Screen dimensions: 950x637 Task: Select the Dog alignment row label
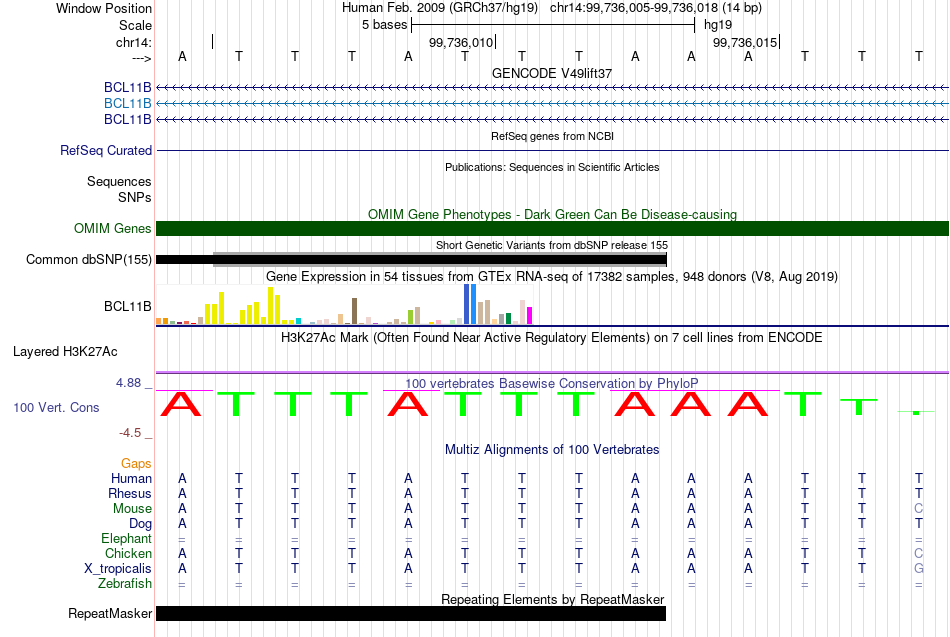pos(140,524)
